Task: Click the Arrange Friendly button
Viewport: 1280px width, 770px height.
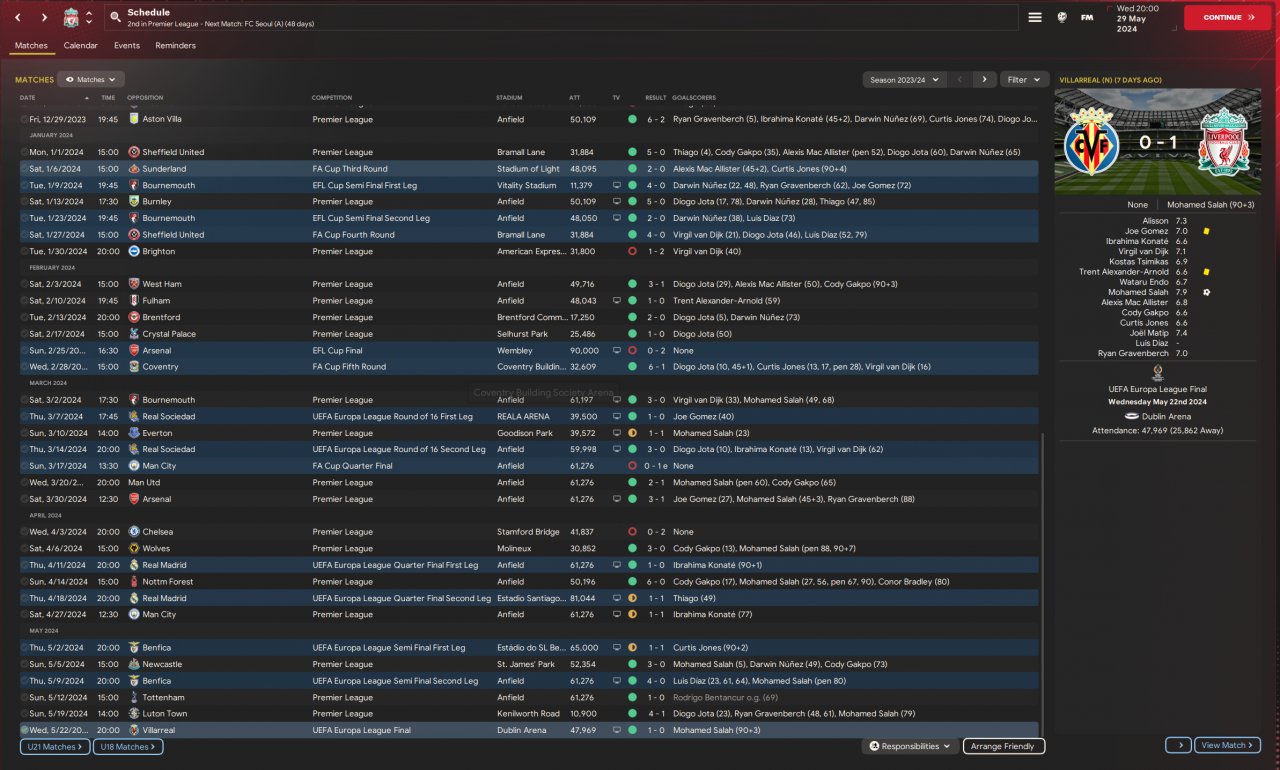Action: coord(1004,746)
